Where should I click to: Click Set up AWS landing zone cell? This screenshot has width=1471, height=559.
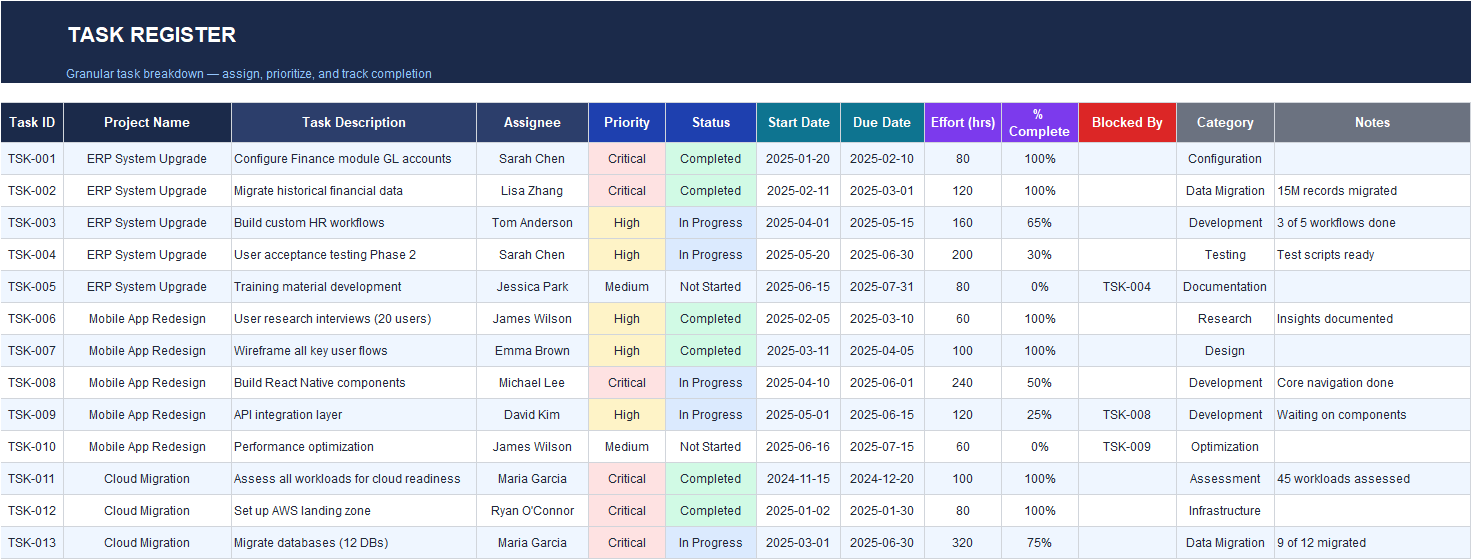[x=354, y=510]
